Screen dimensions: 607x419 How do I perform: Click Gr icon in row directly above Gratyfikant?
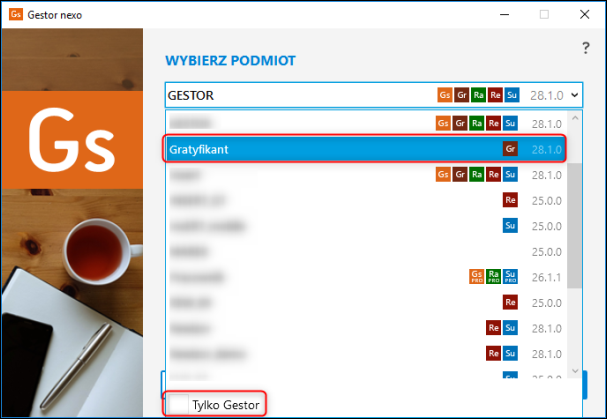[460, 124]
